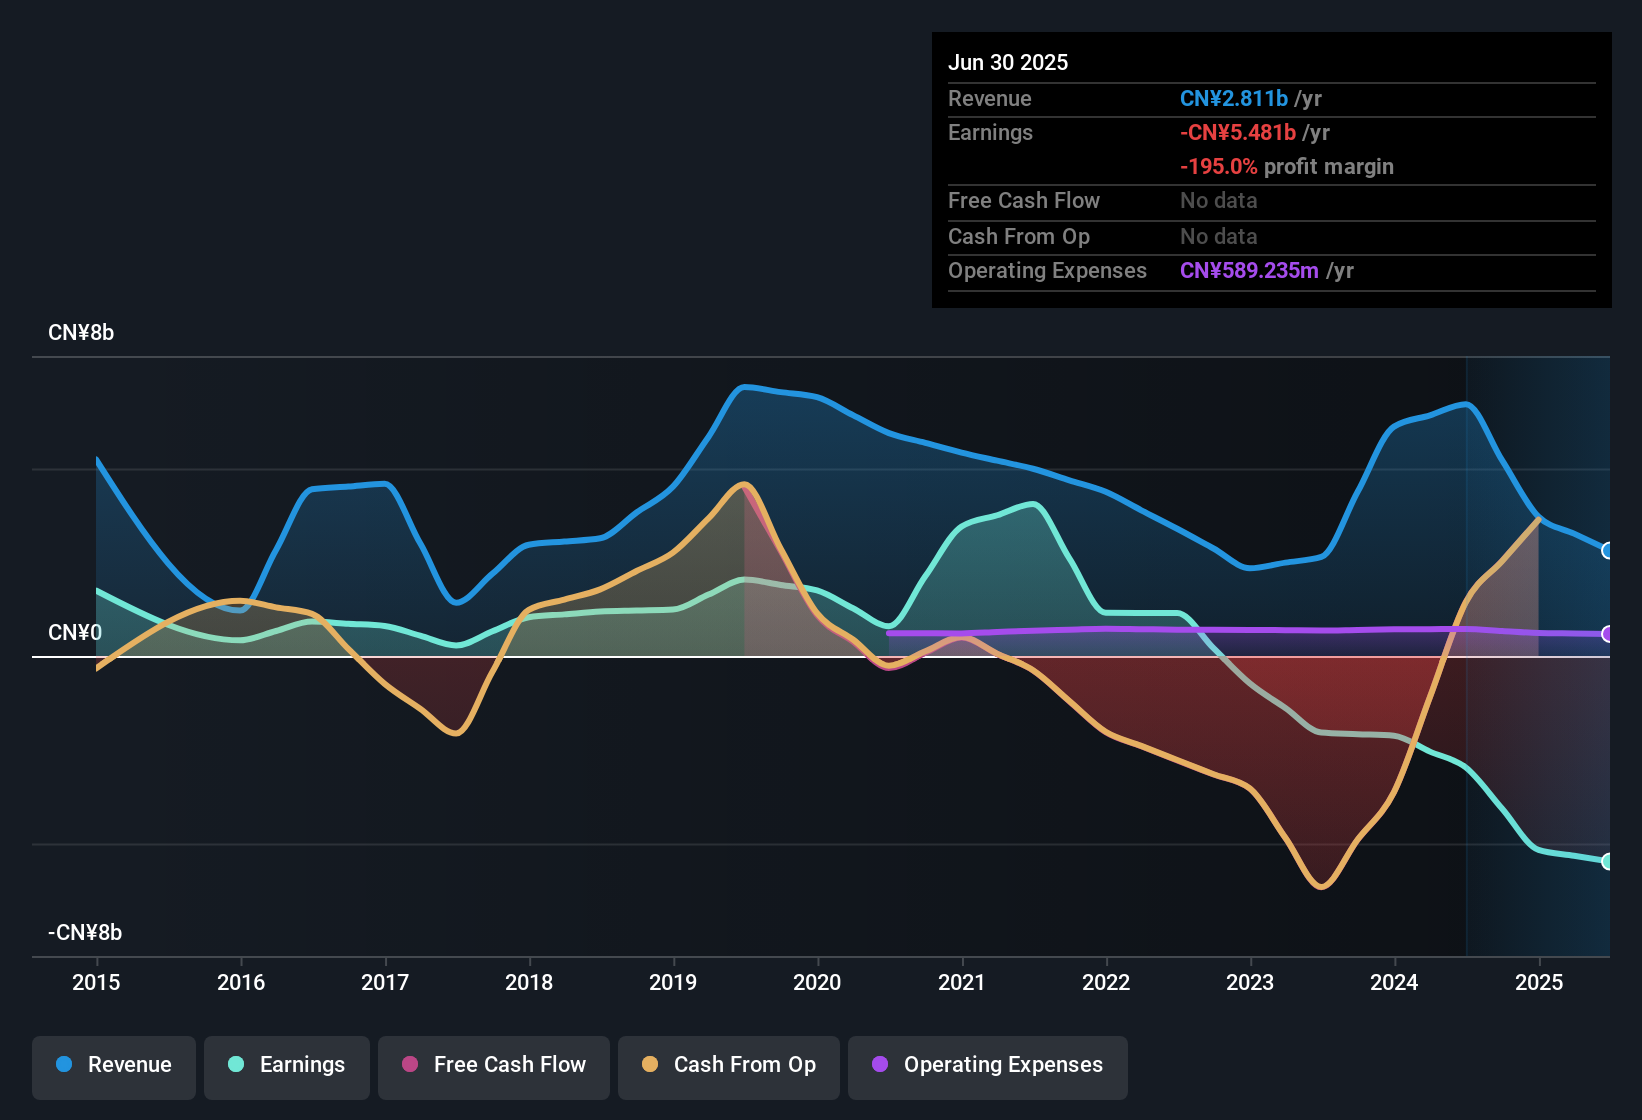1642x1120 pixels.
Task: Open the Free Cash Flow legend item
Action: point(493,1065)
